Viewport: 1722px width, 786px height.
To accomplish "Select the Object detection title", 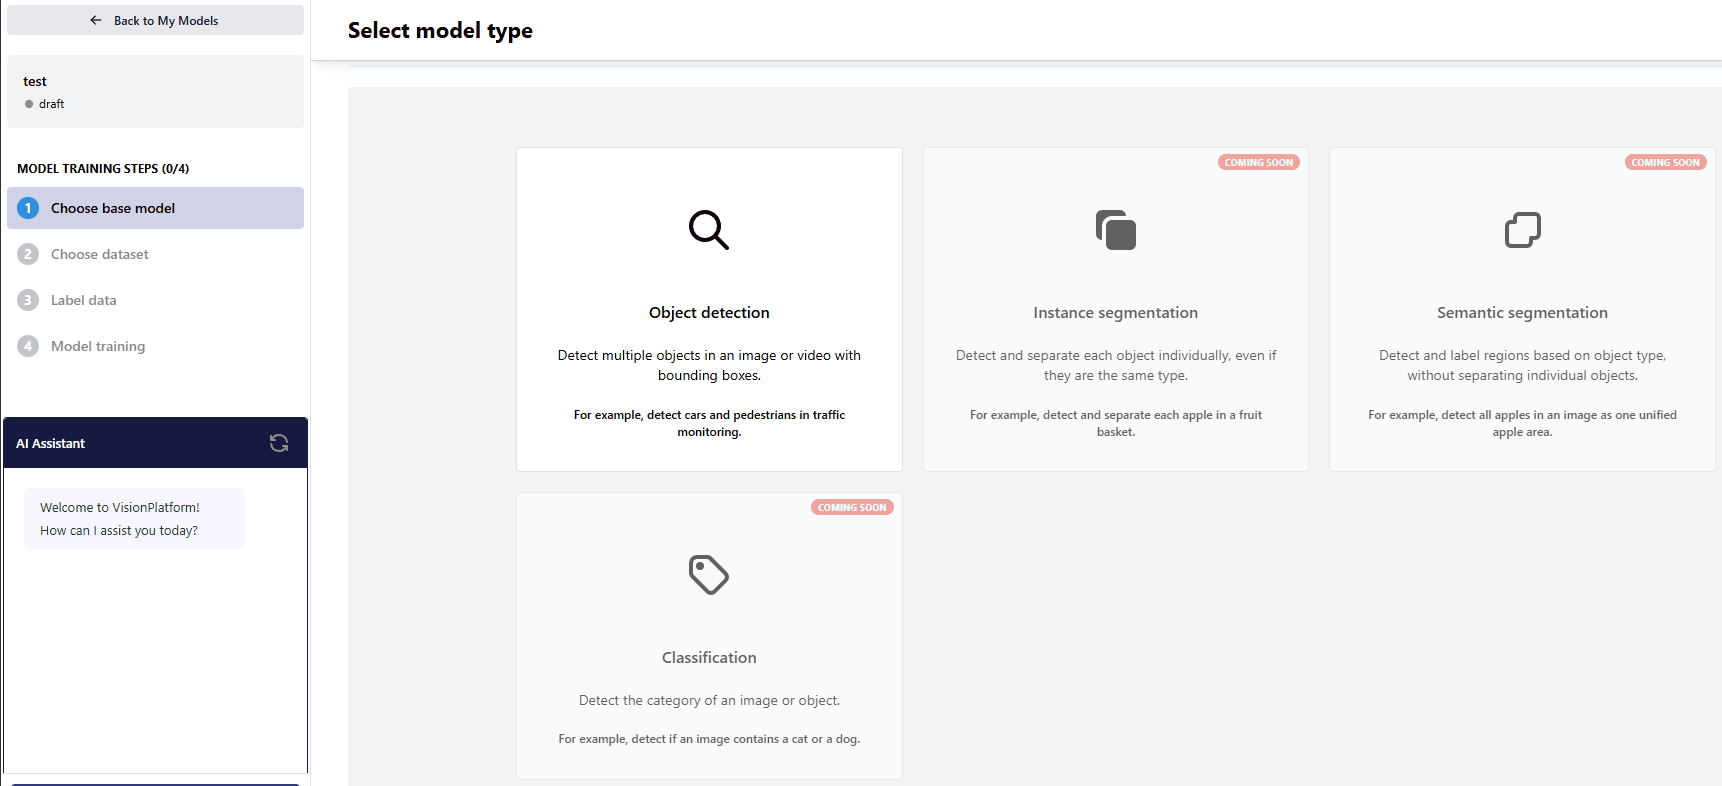I will [709, 313].
